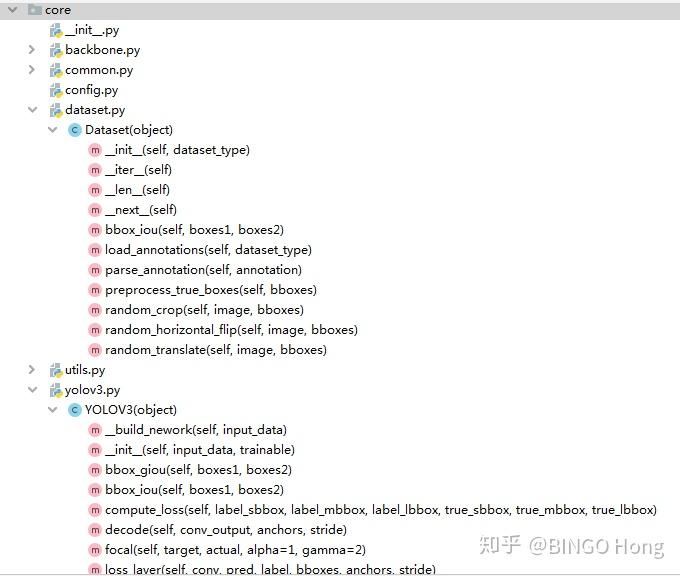Select __iter__(self) method

(x=138, y=170)
